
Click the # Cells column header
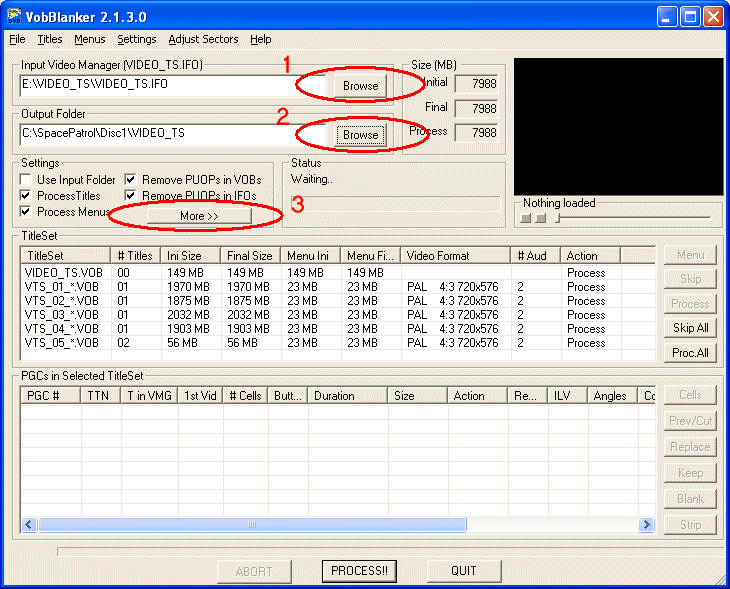point(245,396)
